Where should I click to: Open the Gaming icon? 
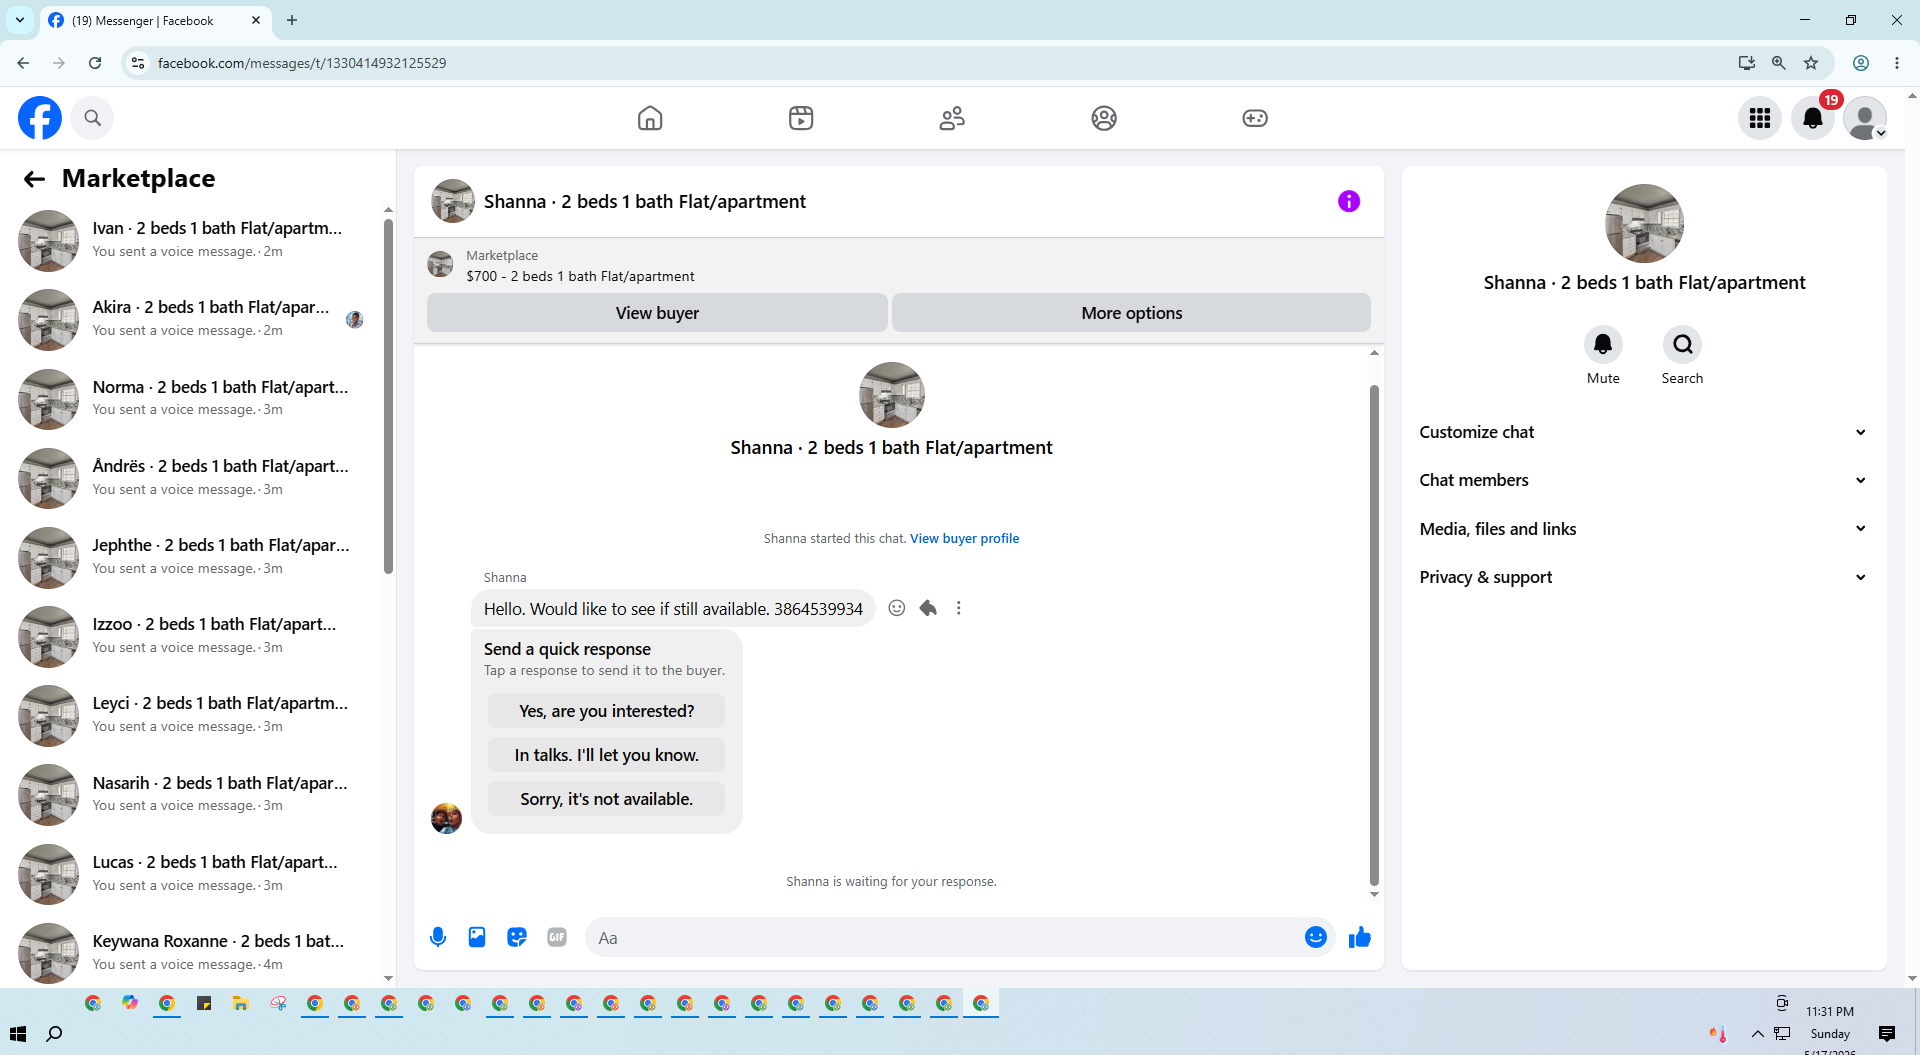pyautogui.click(x=1255, y=118)
